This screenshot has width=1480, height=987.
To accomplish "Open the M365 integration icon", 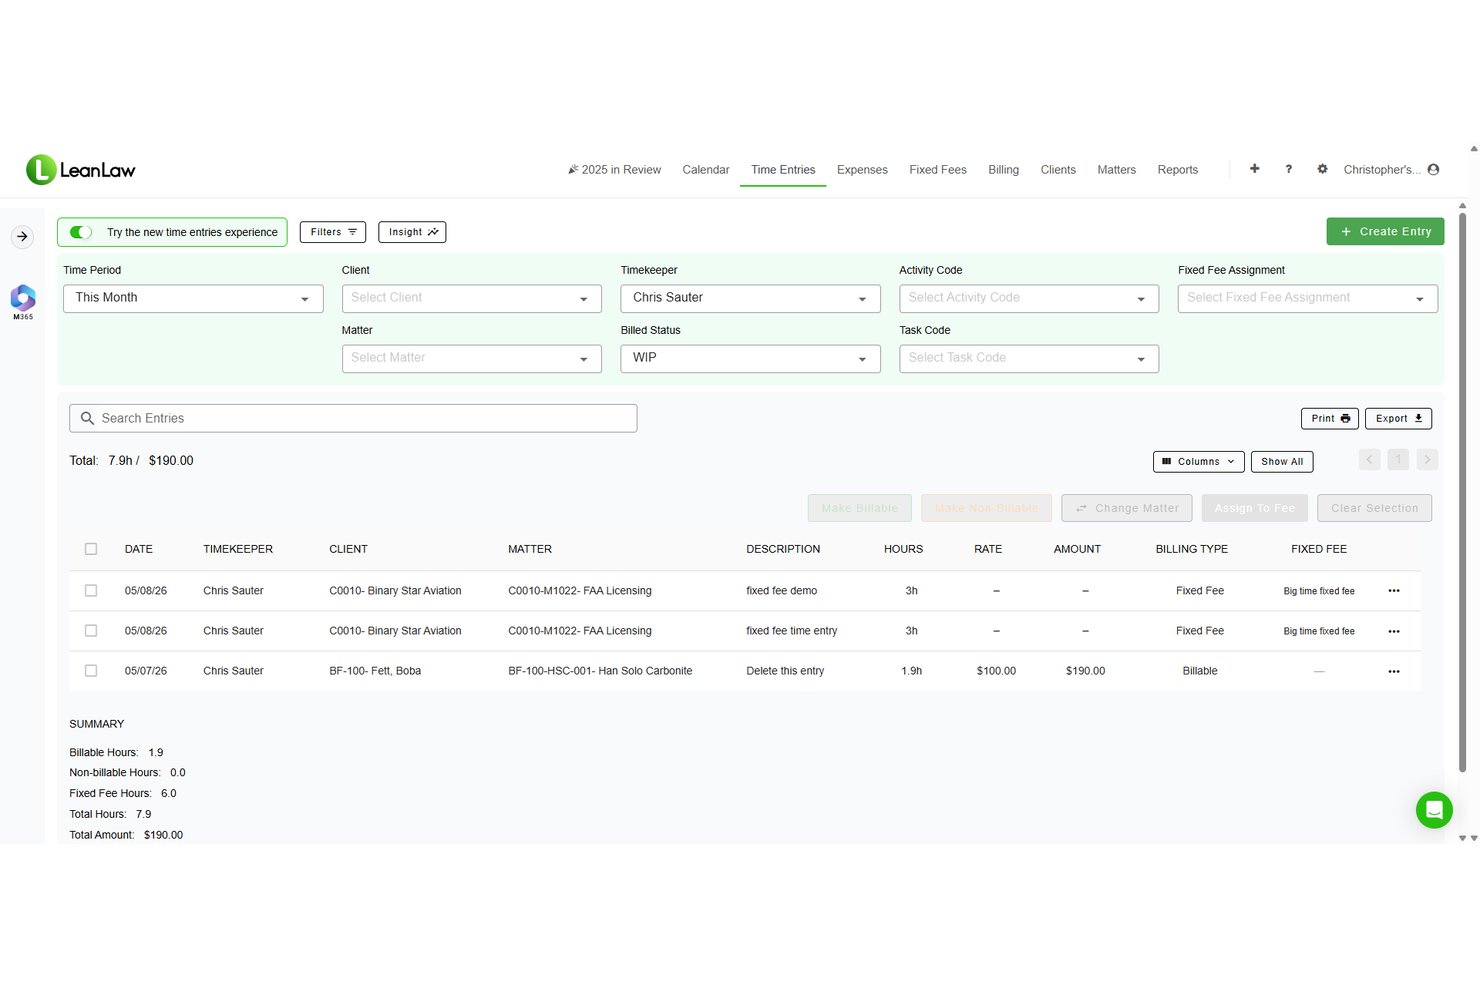I will click(x=23, y=302).
